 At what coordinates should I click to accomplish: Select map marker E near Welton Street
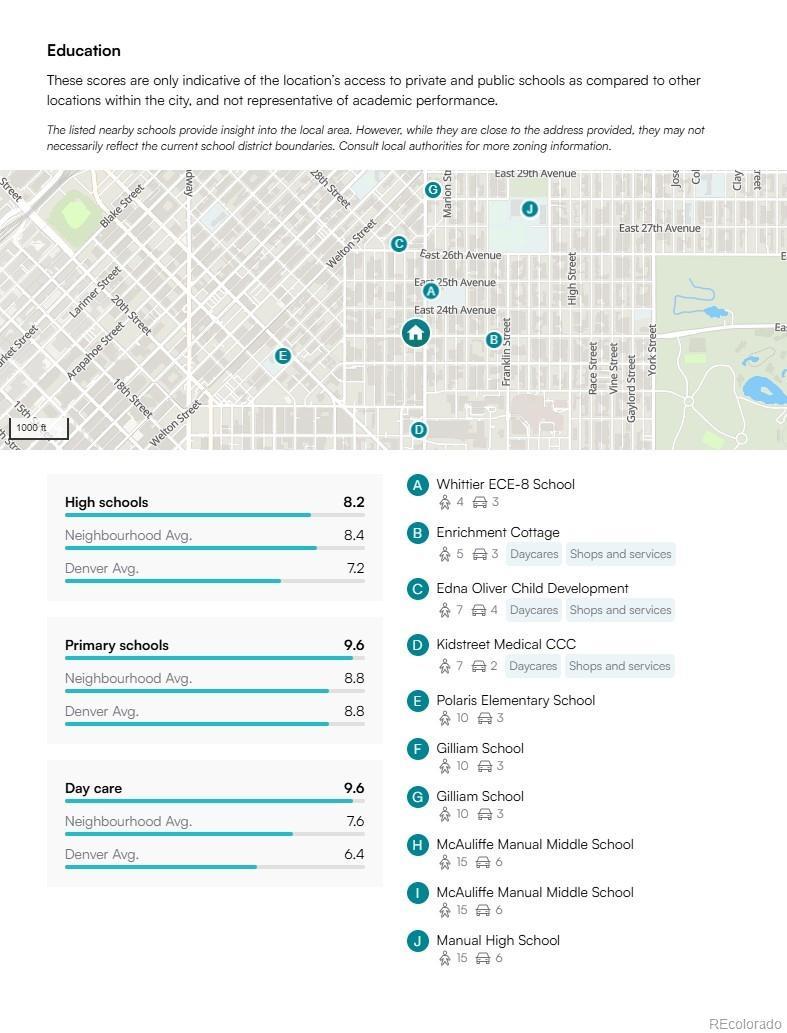(x=283, y=356)
